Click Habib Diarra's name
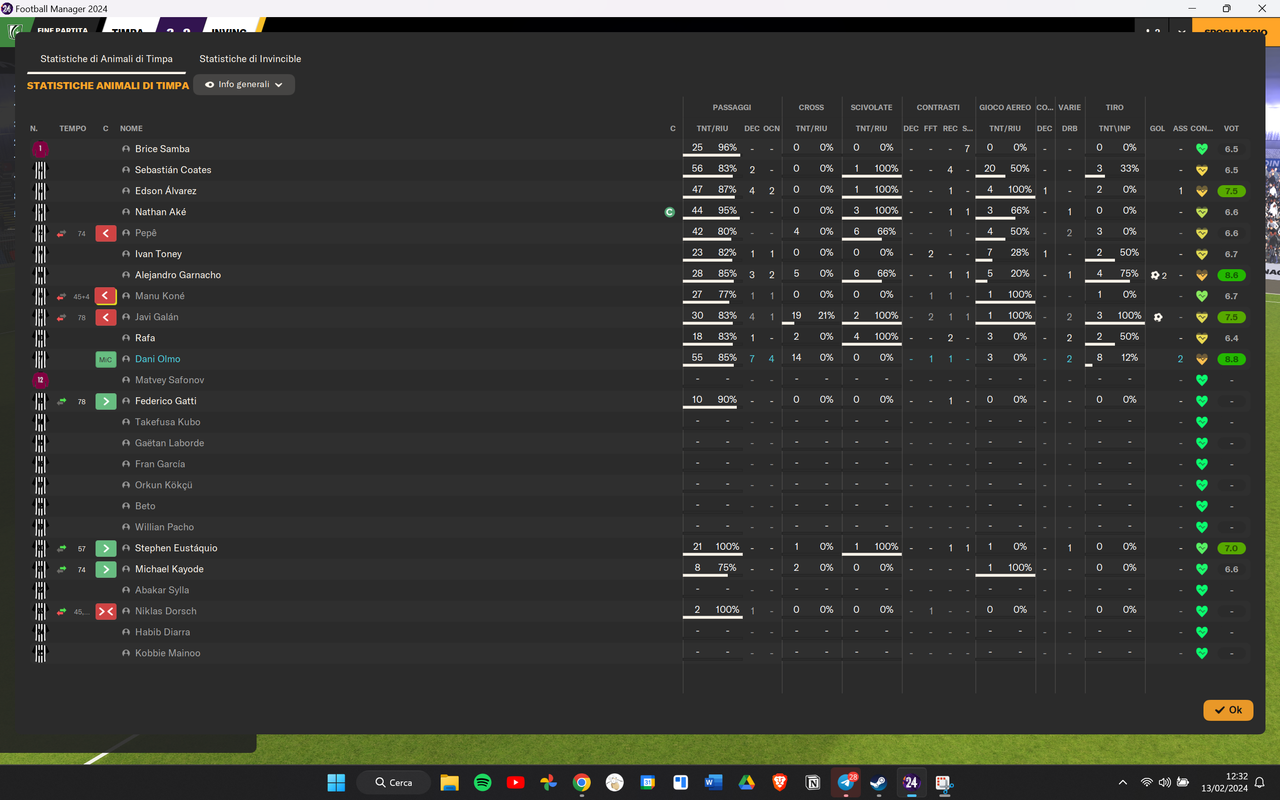The image size is (1280, 800). pyautogui.click(x=163, y=632)
